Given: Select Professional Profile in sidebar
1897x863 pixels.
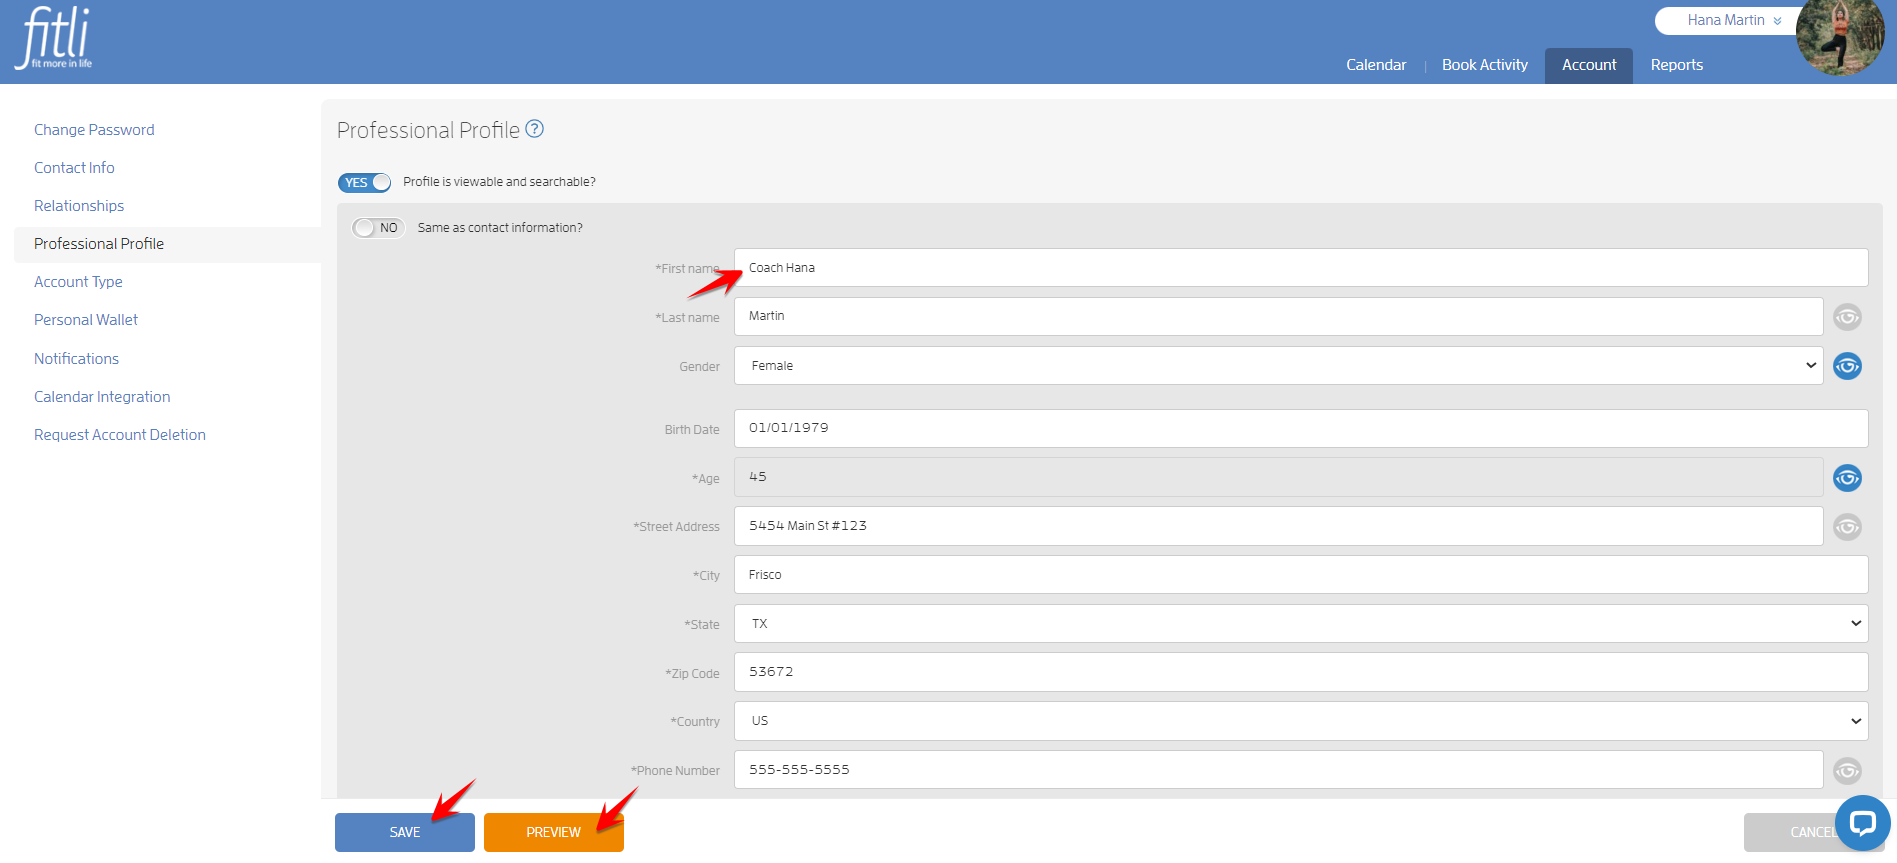Looking at the screenshot, I should [99, 244].
